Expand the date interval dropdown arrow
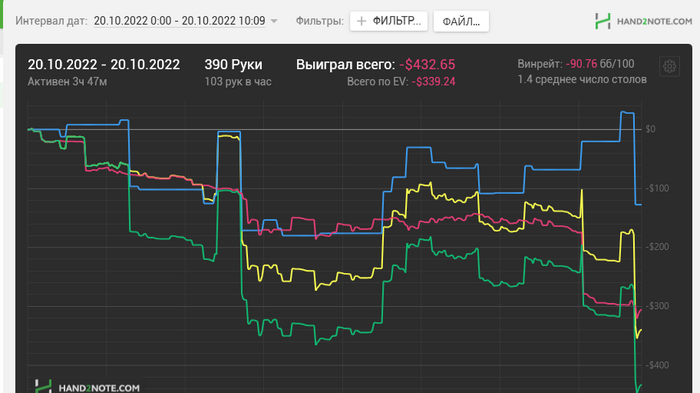700x393 pixels. [274, 21]
